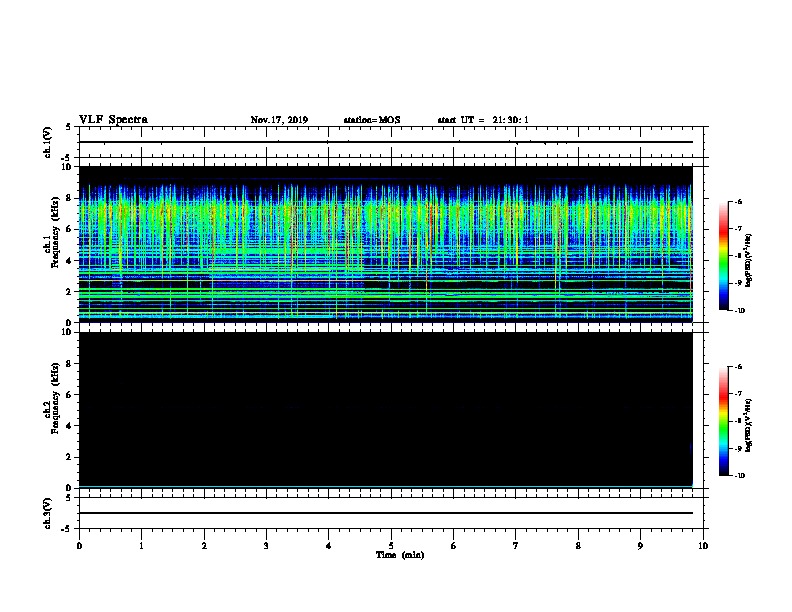Screen dimensions: 792x612
Task: Click the "-7" tick on ch.1 color bar
Action: (738, 229)
